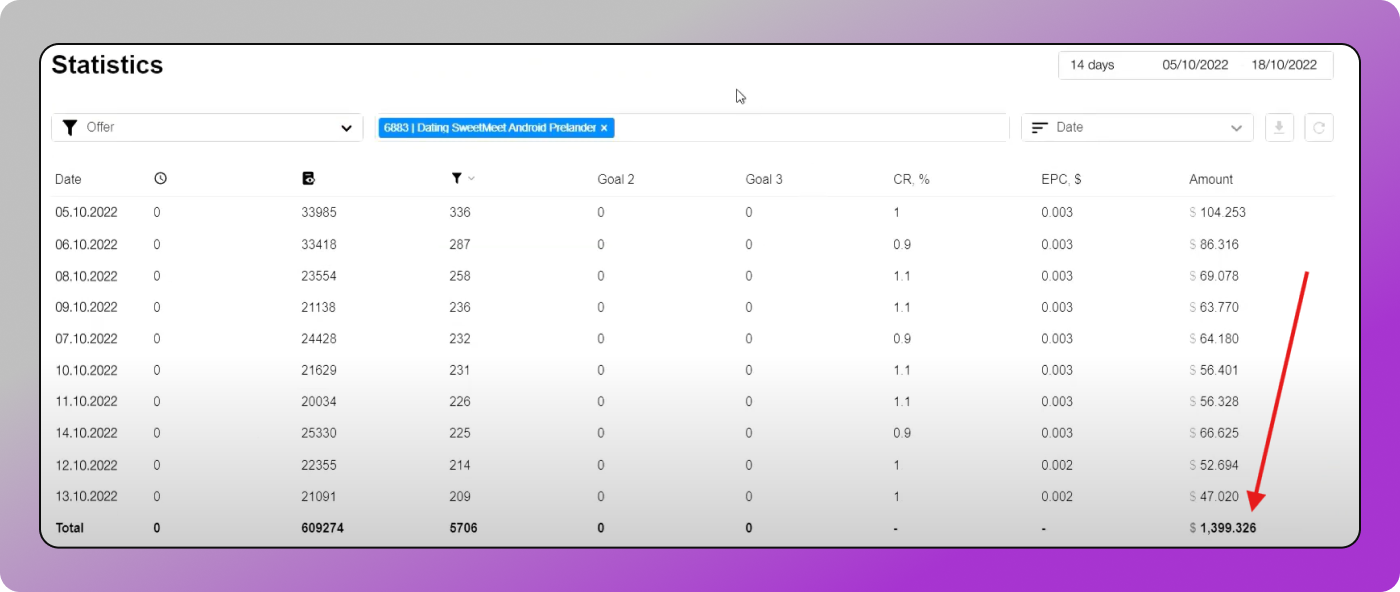The width and height of the screenshot is (1400, 592).
Task: Open the 14 days period selector
Action: click(1092, 65)
